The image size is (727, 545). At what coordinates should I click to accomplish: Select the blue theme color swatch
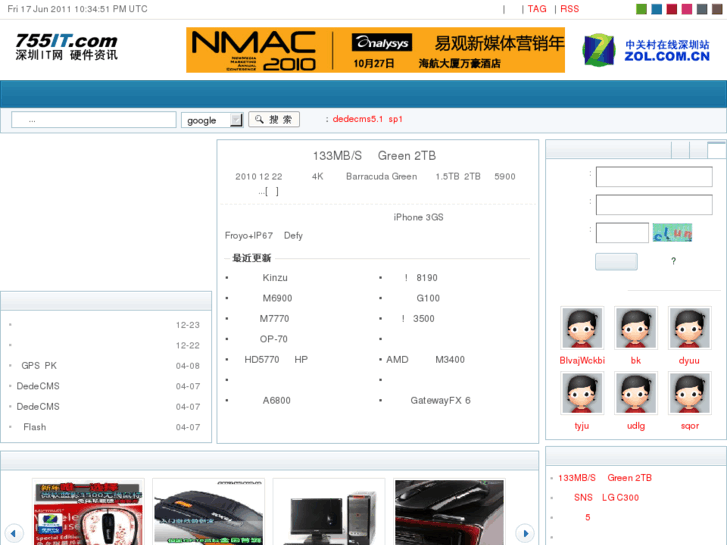click(x=656, y=9)
